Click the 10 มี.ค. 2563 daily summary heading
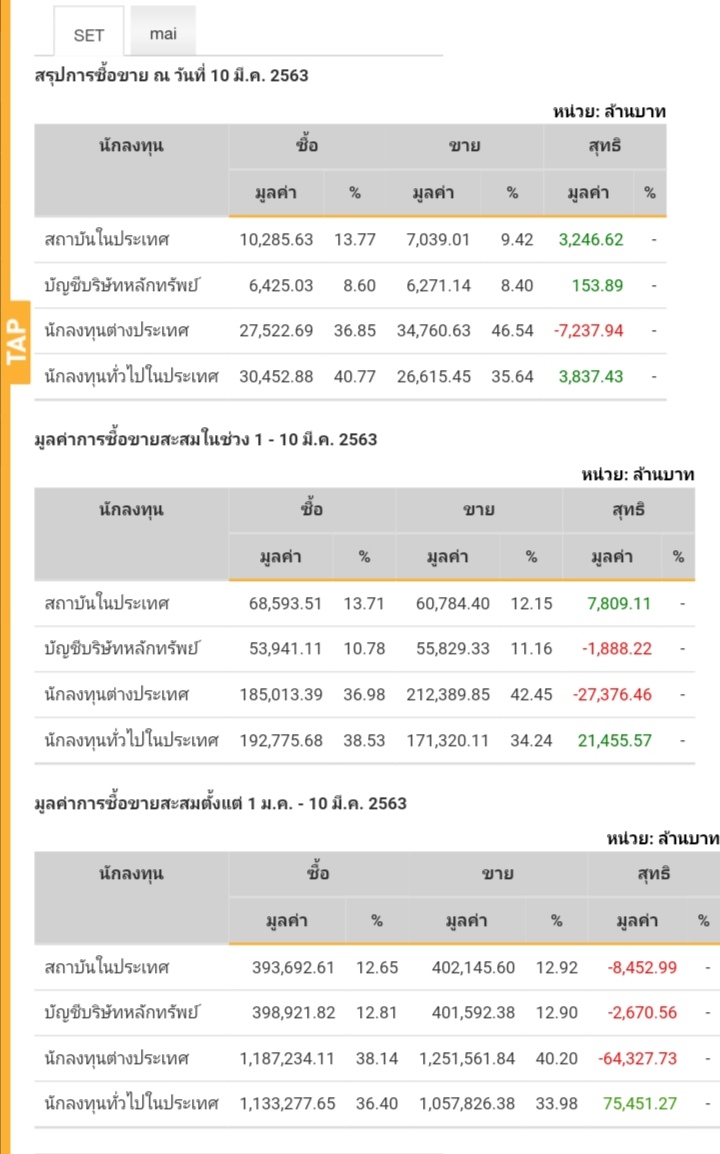This screenshot has height=1154, width=720. coord(171,75)
